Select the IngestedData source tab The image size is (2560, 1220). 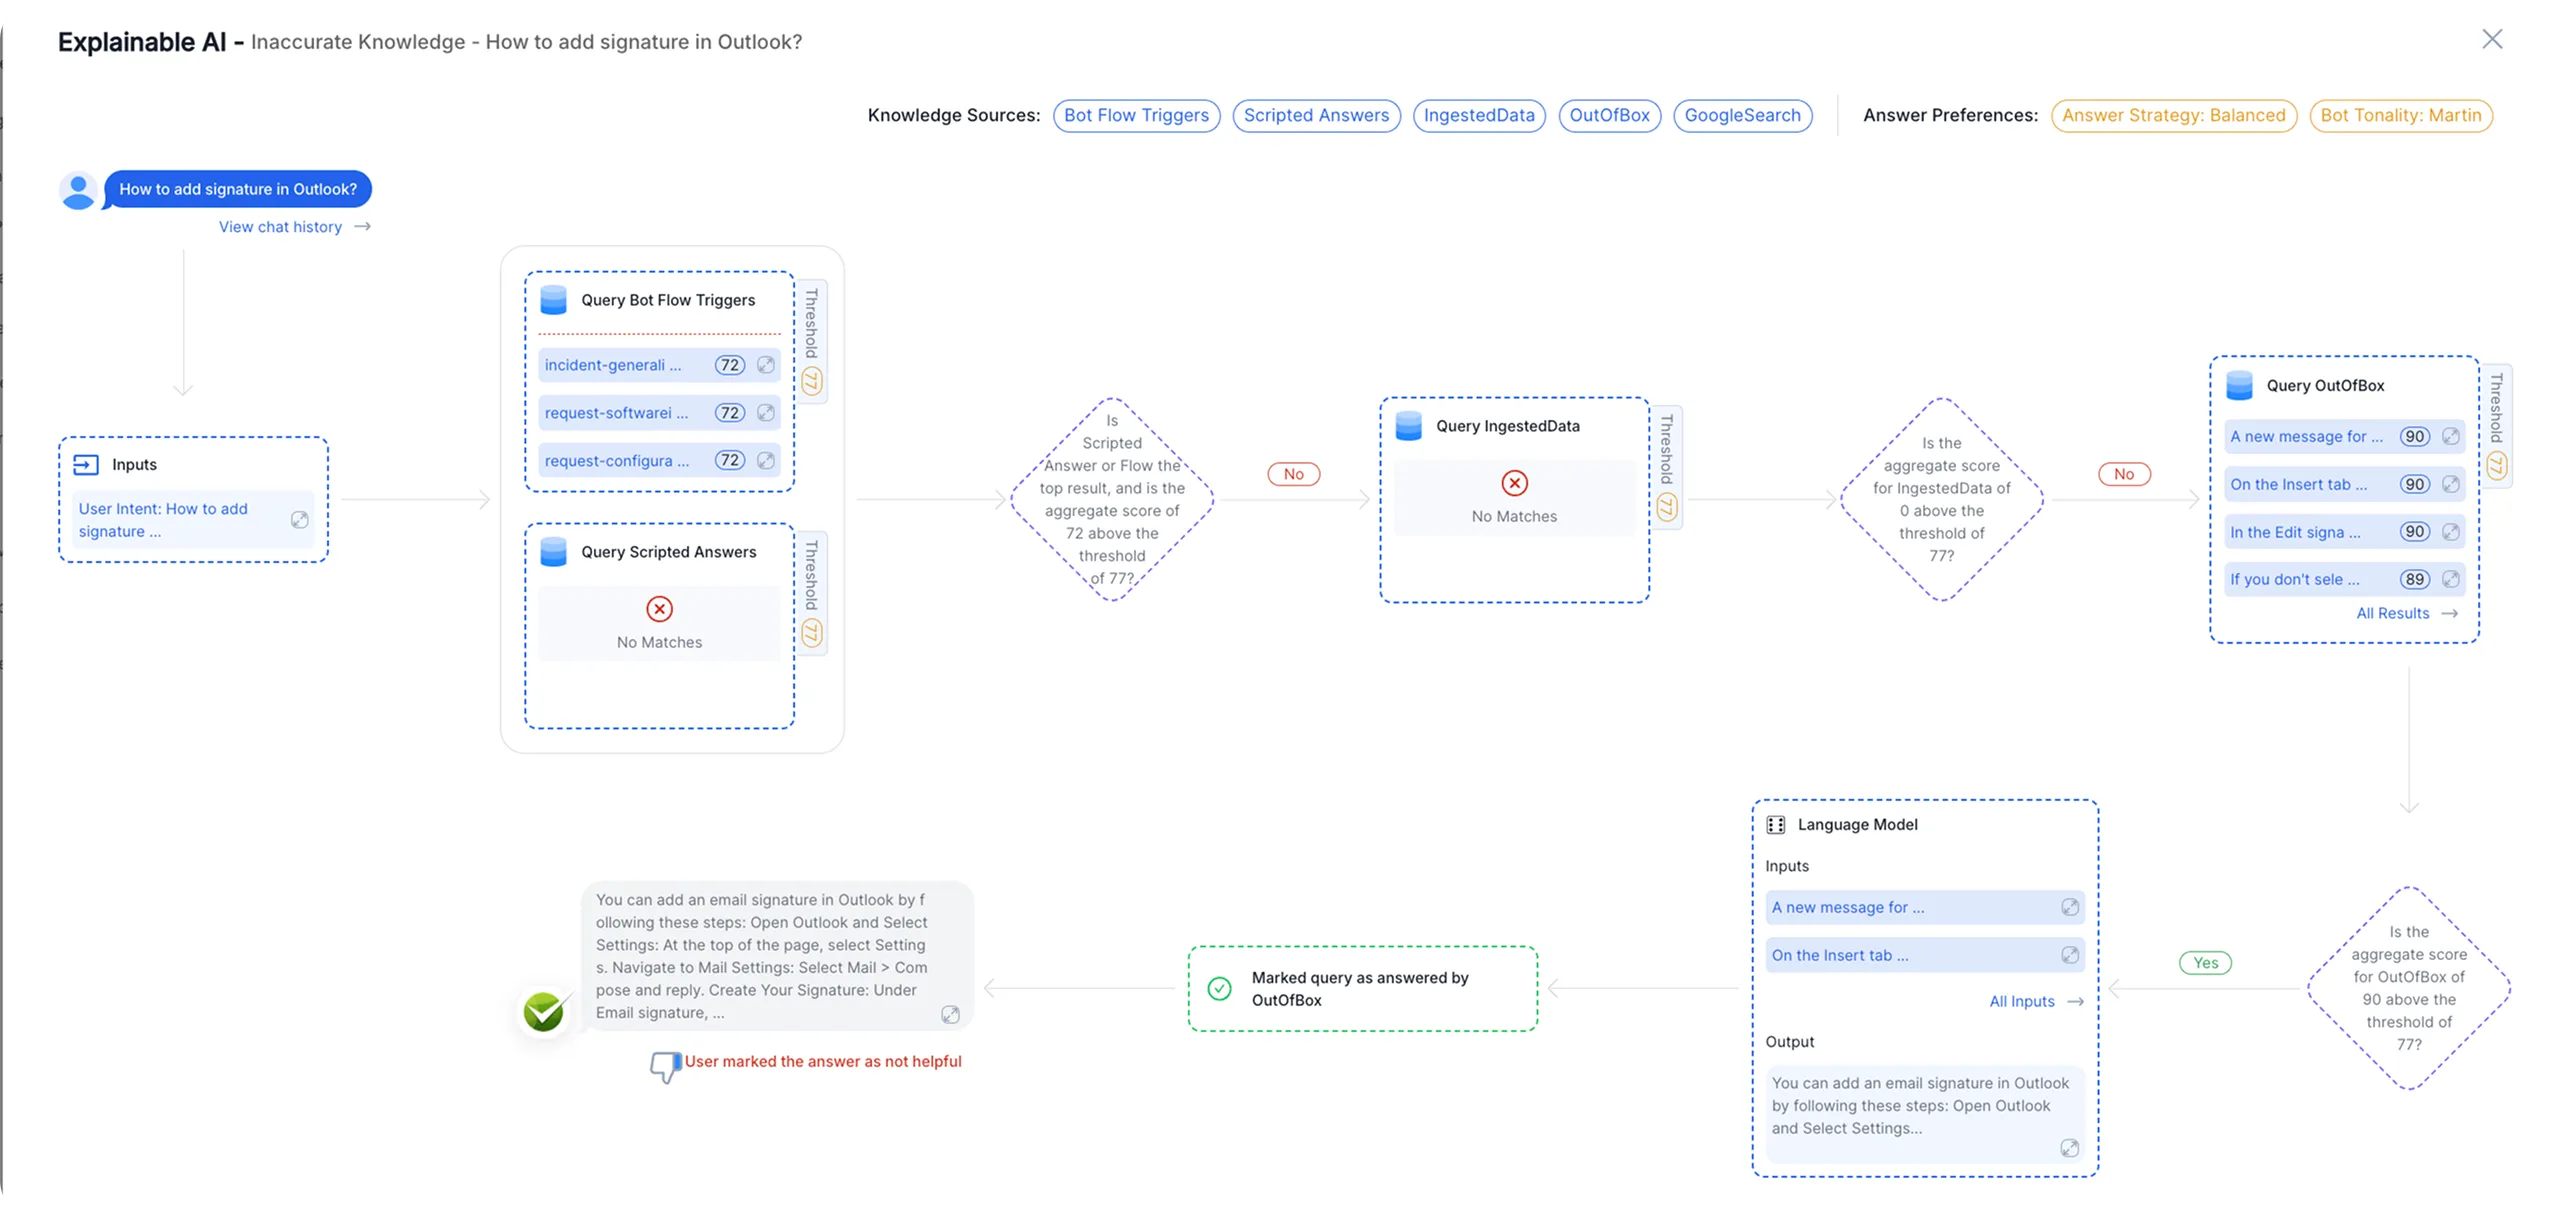(1479, 116)
